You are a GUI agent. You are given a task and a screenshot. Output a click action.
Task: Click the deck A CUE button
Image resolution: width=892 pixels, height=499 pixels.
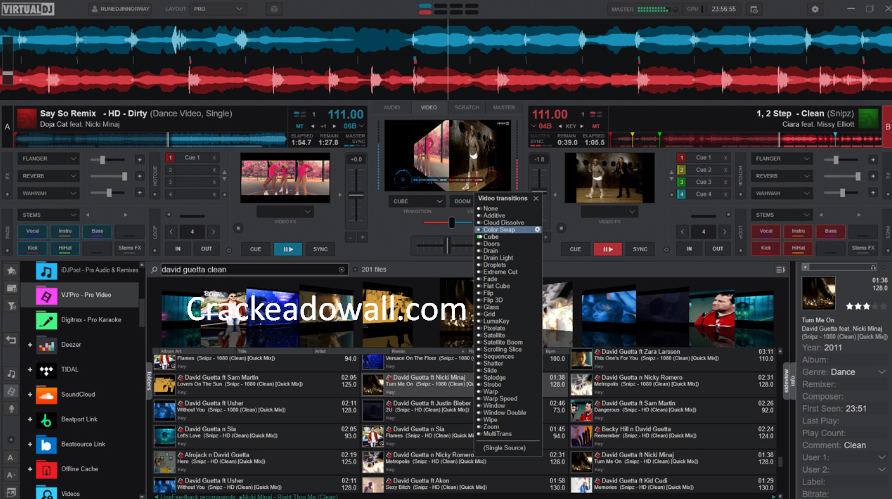click(255, 249)
